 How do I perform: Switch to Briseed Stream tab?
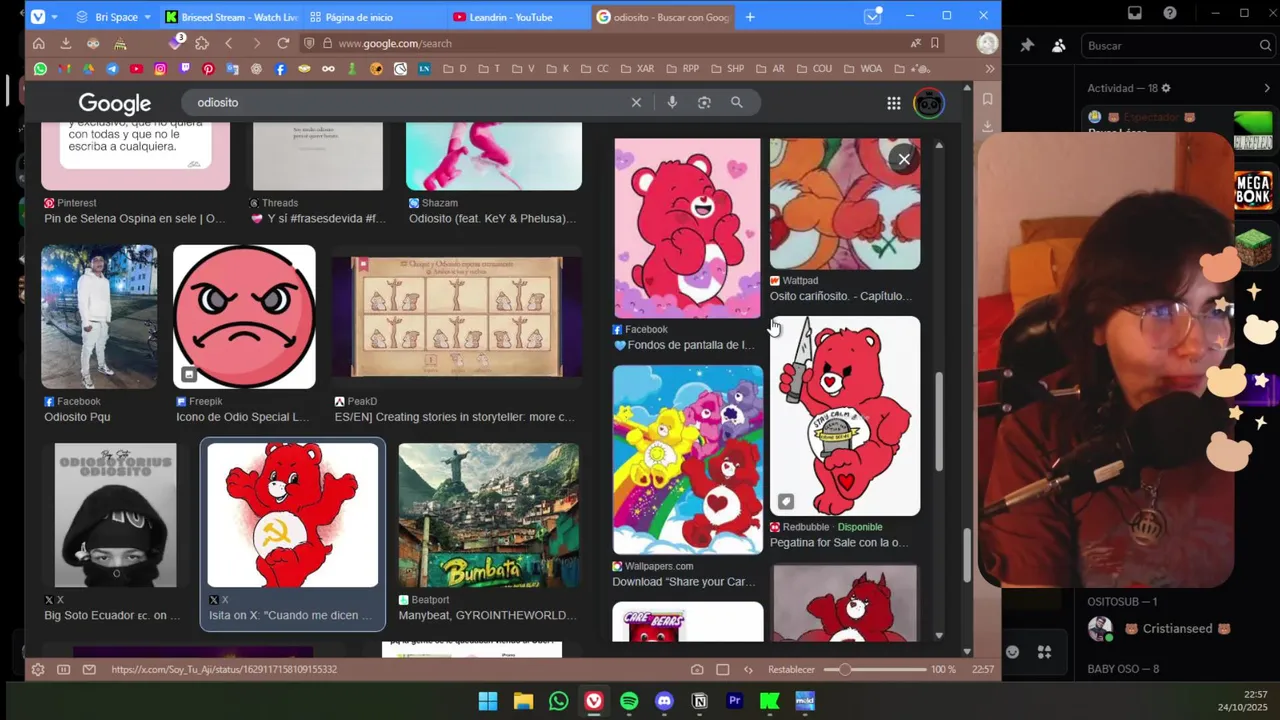[231, 17]
